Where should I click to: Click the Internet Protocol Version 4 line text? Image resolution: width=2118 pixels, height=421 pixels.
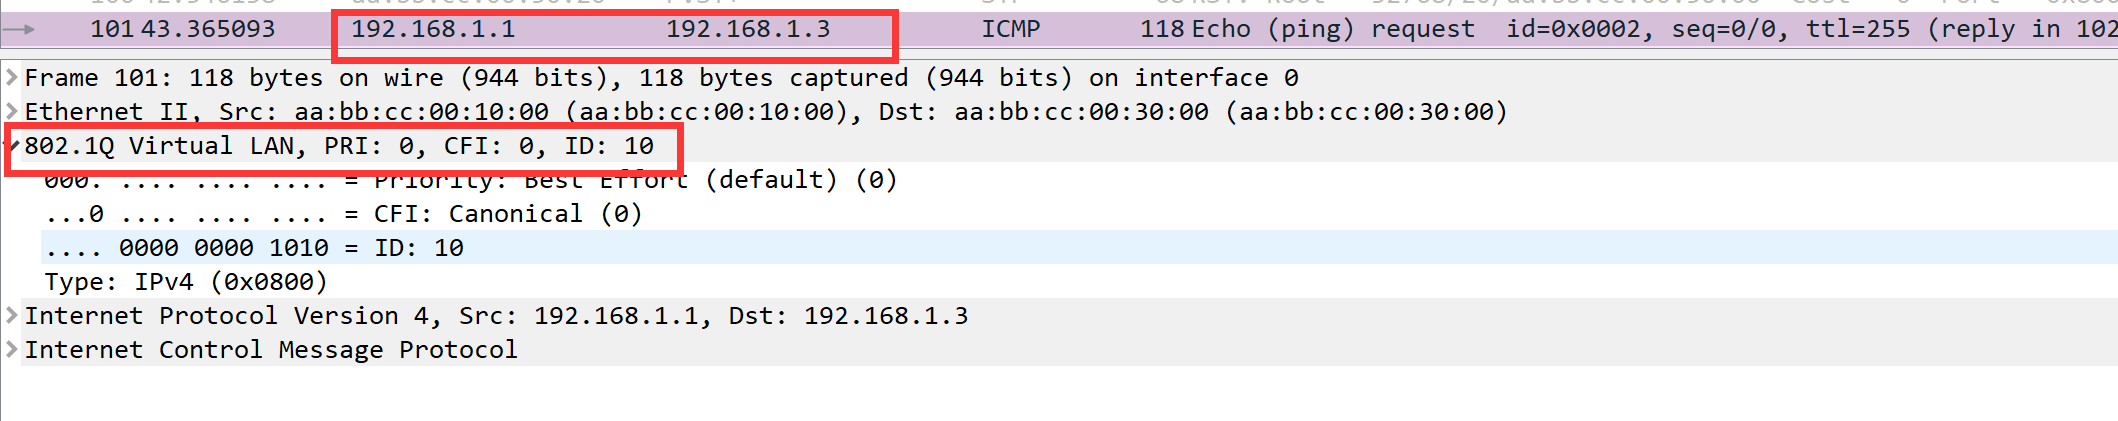pyautogui.click(x=496, y=316)
